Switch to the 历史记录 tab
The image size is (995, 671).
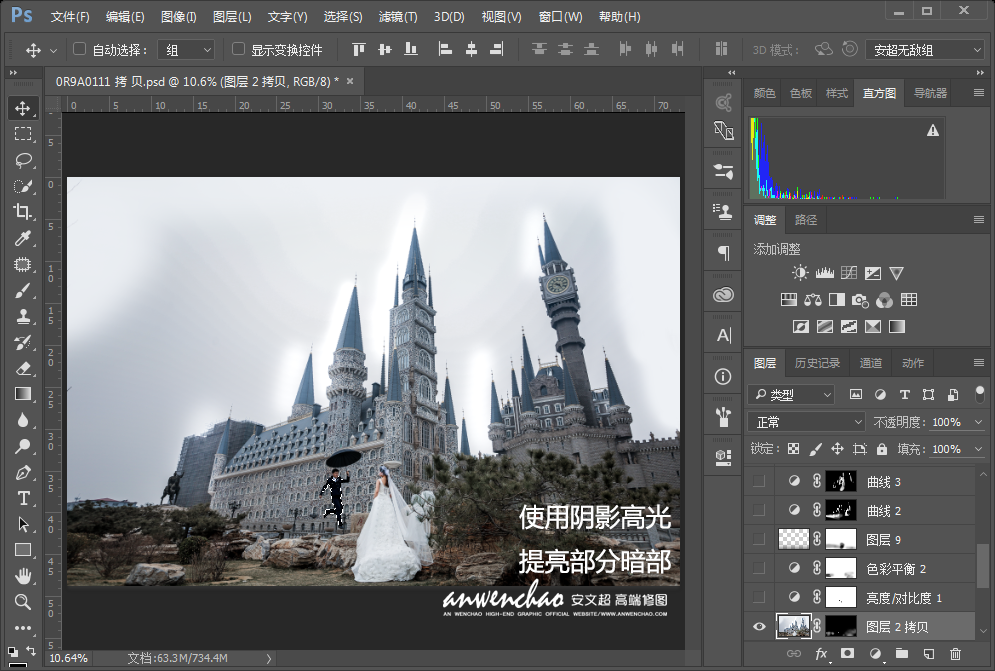point(817,362)
